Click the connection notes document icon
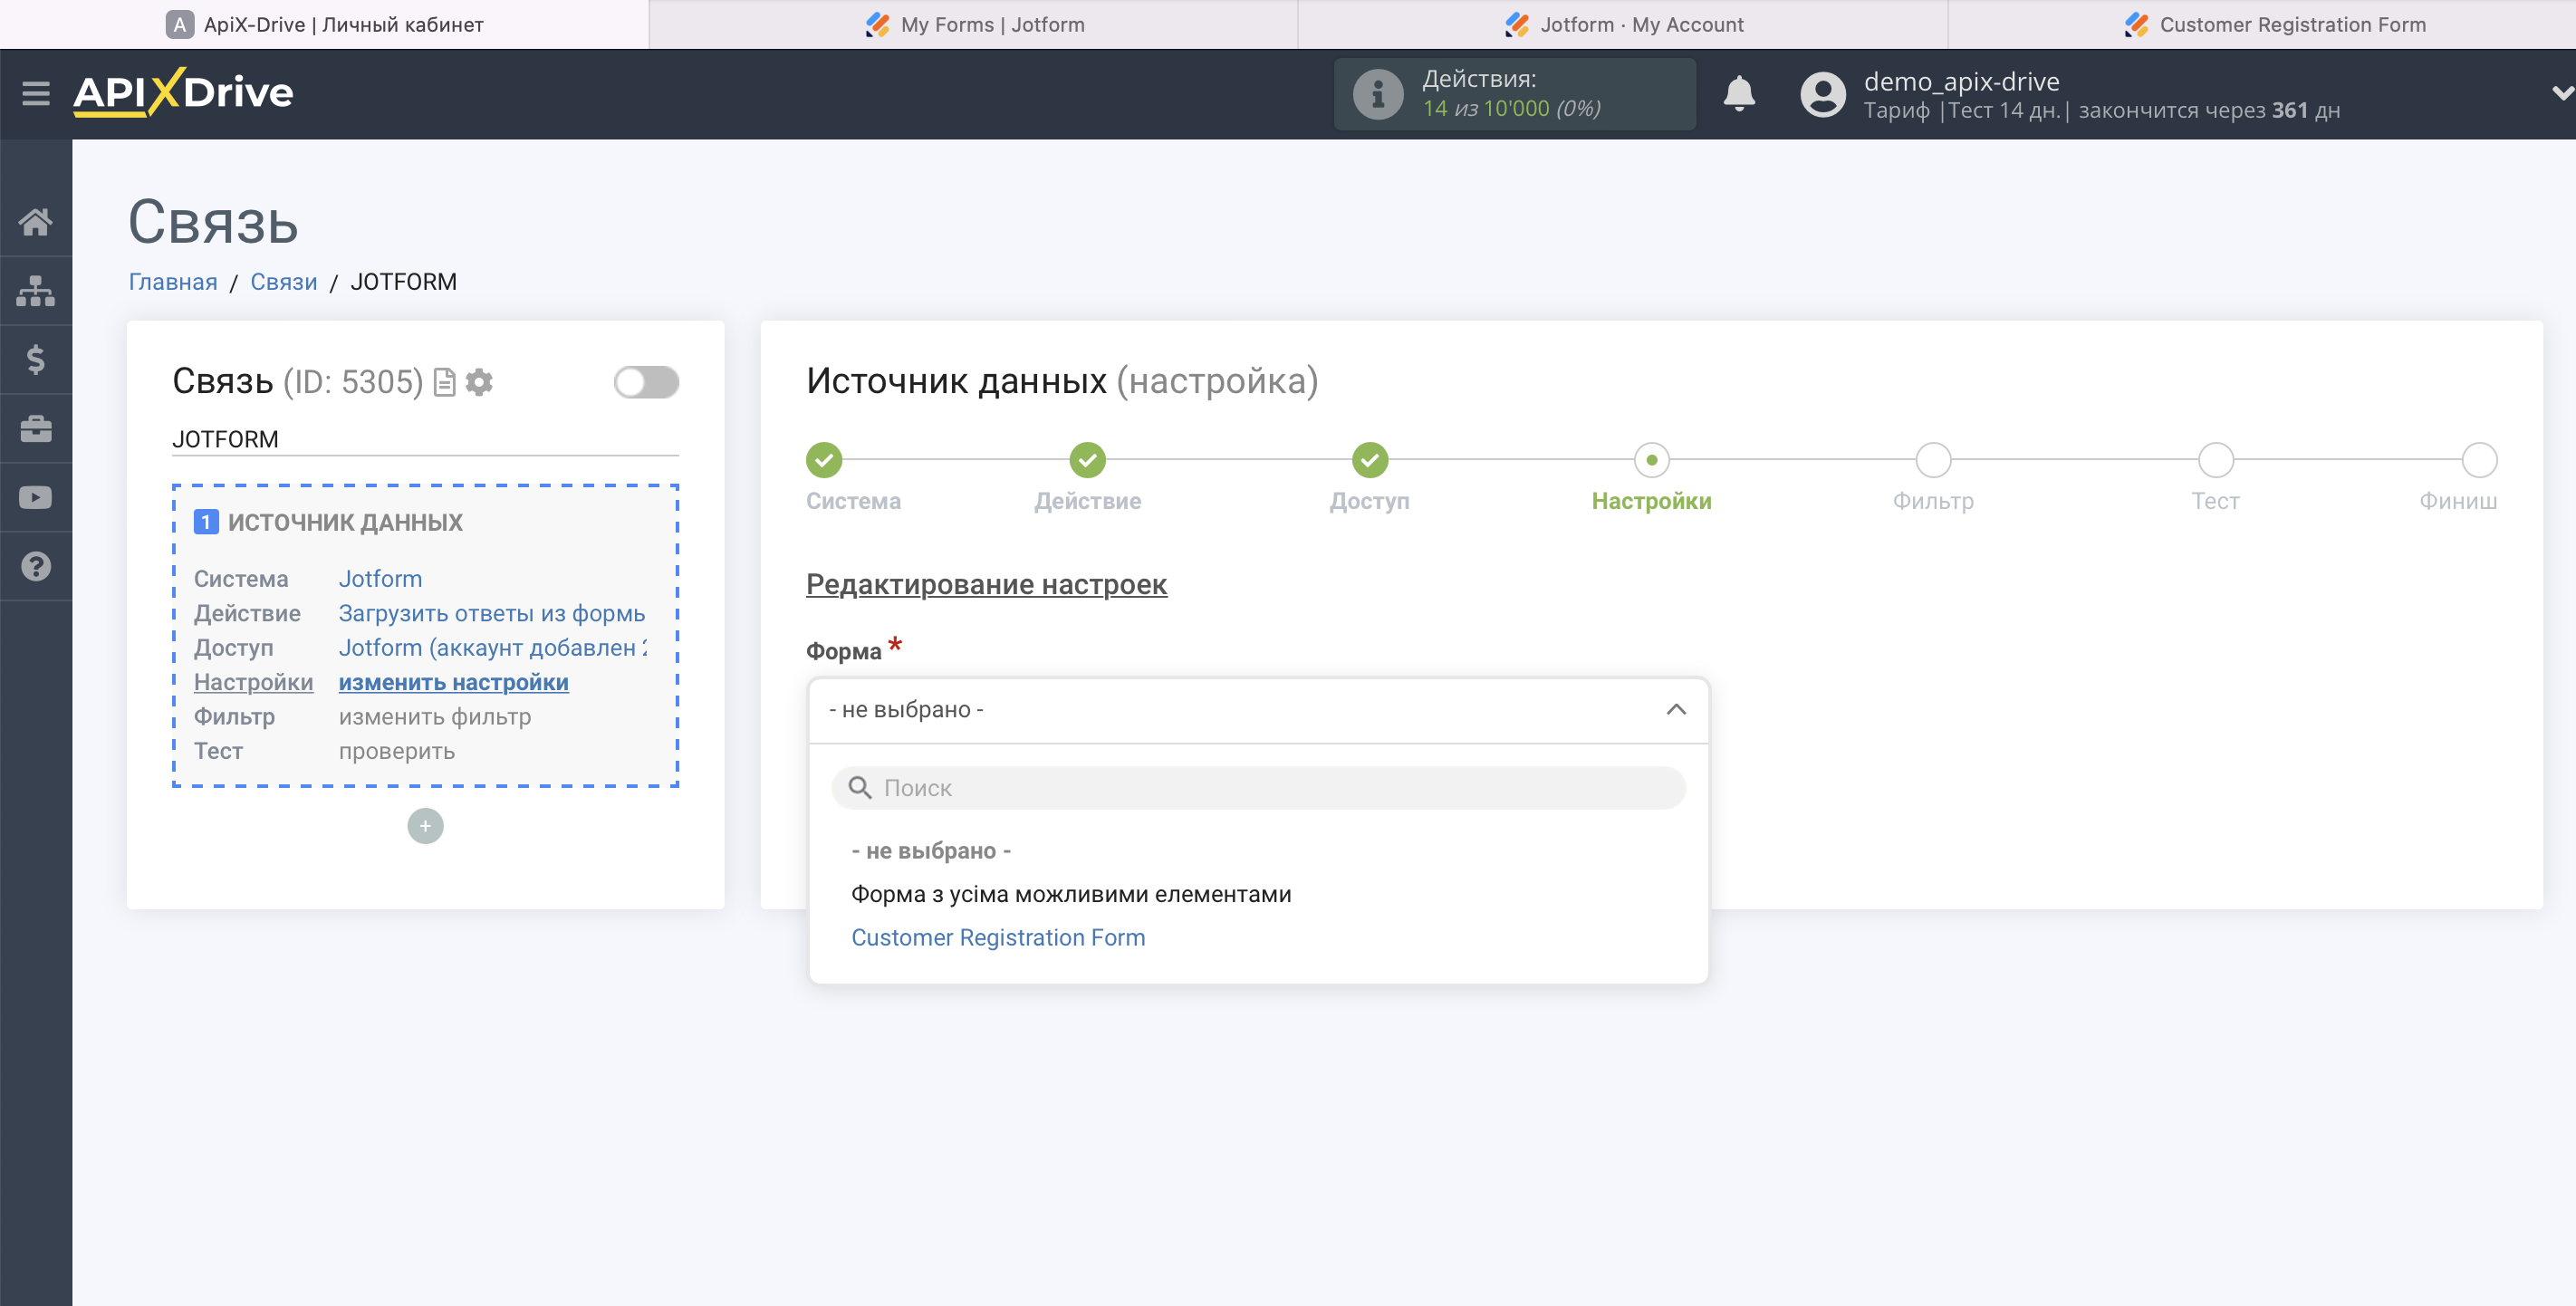 tap(445, 382)
